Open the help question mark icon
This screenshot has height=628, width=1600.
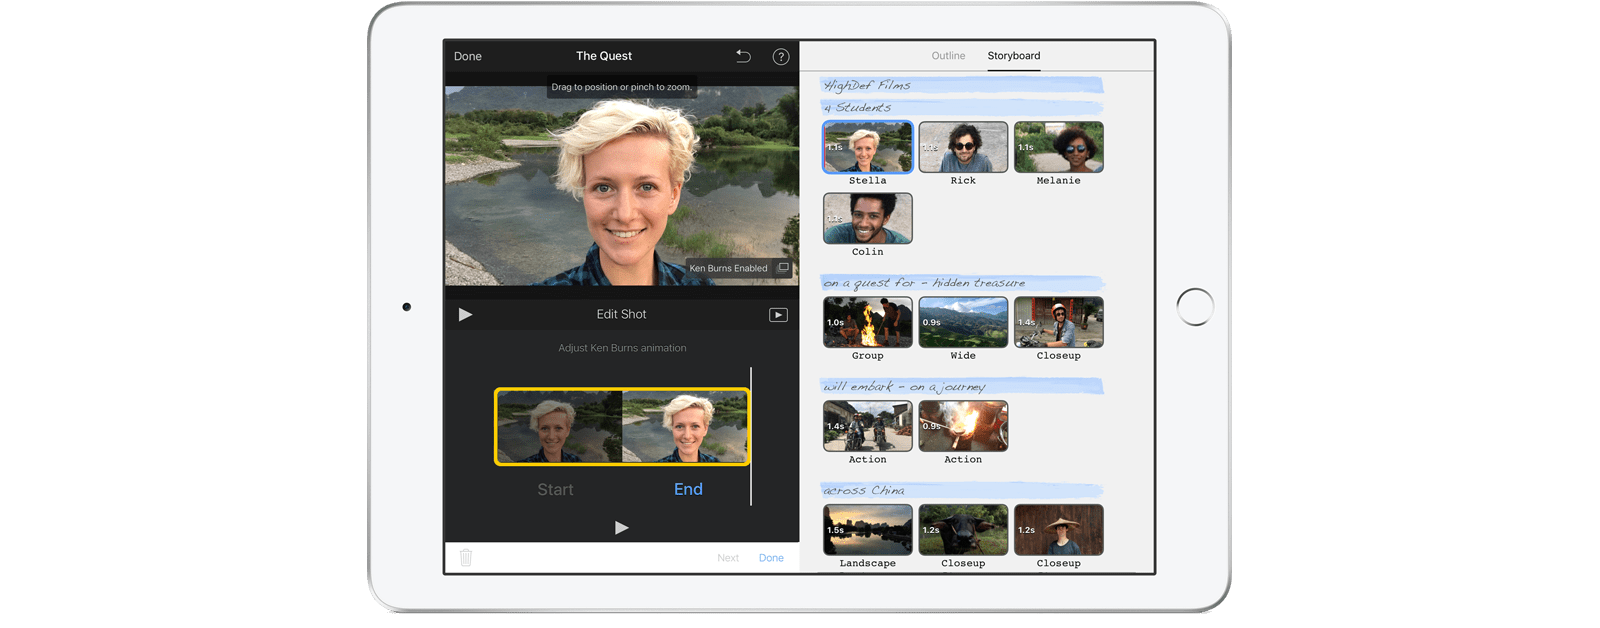(781, 57)
